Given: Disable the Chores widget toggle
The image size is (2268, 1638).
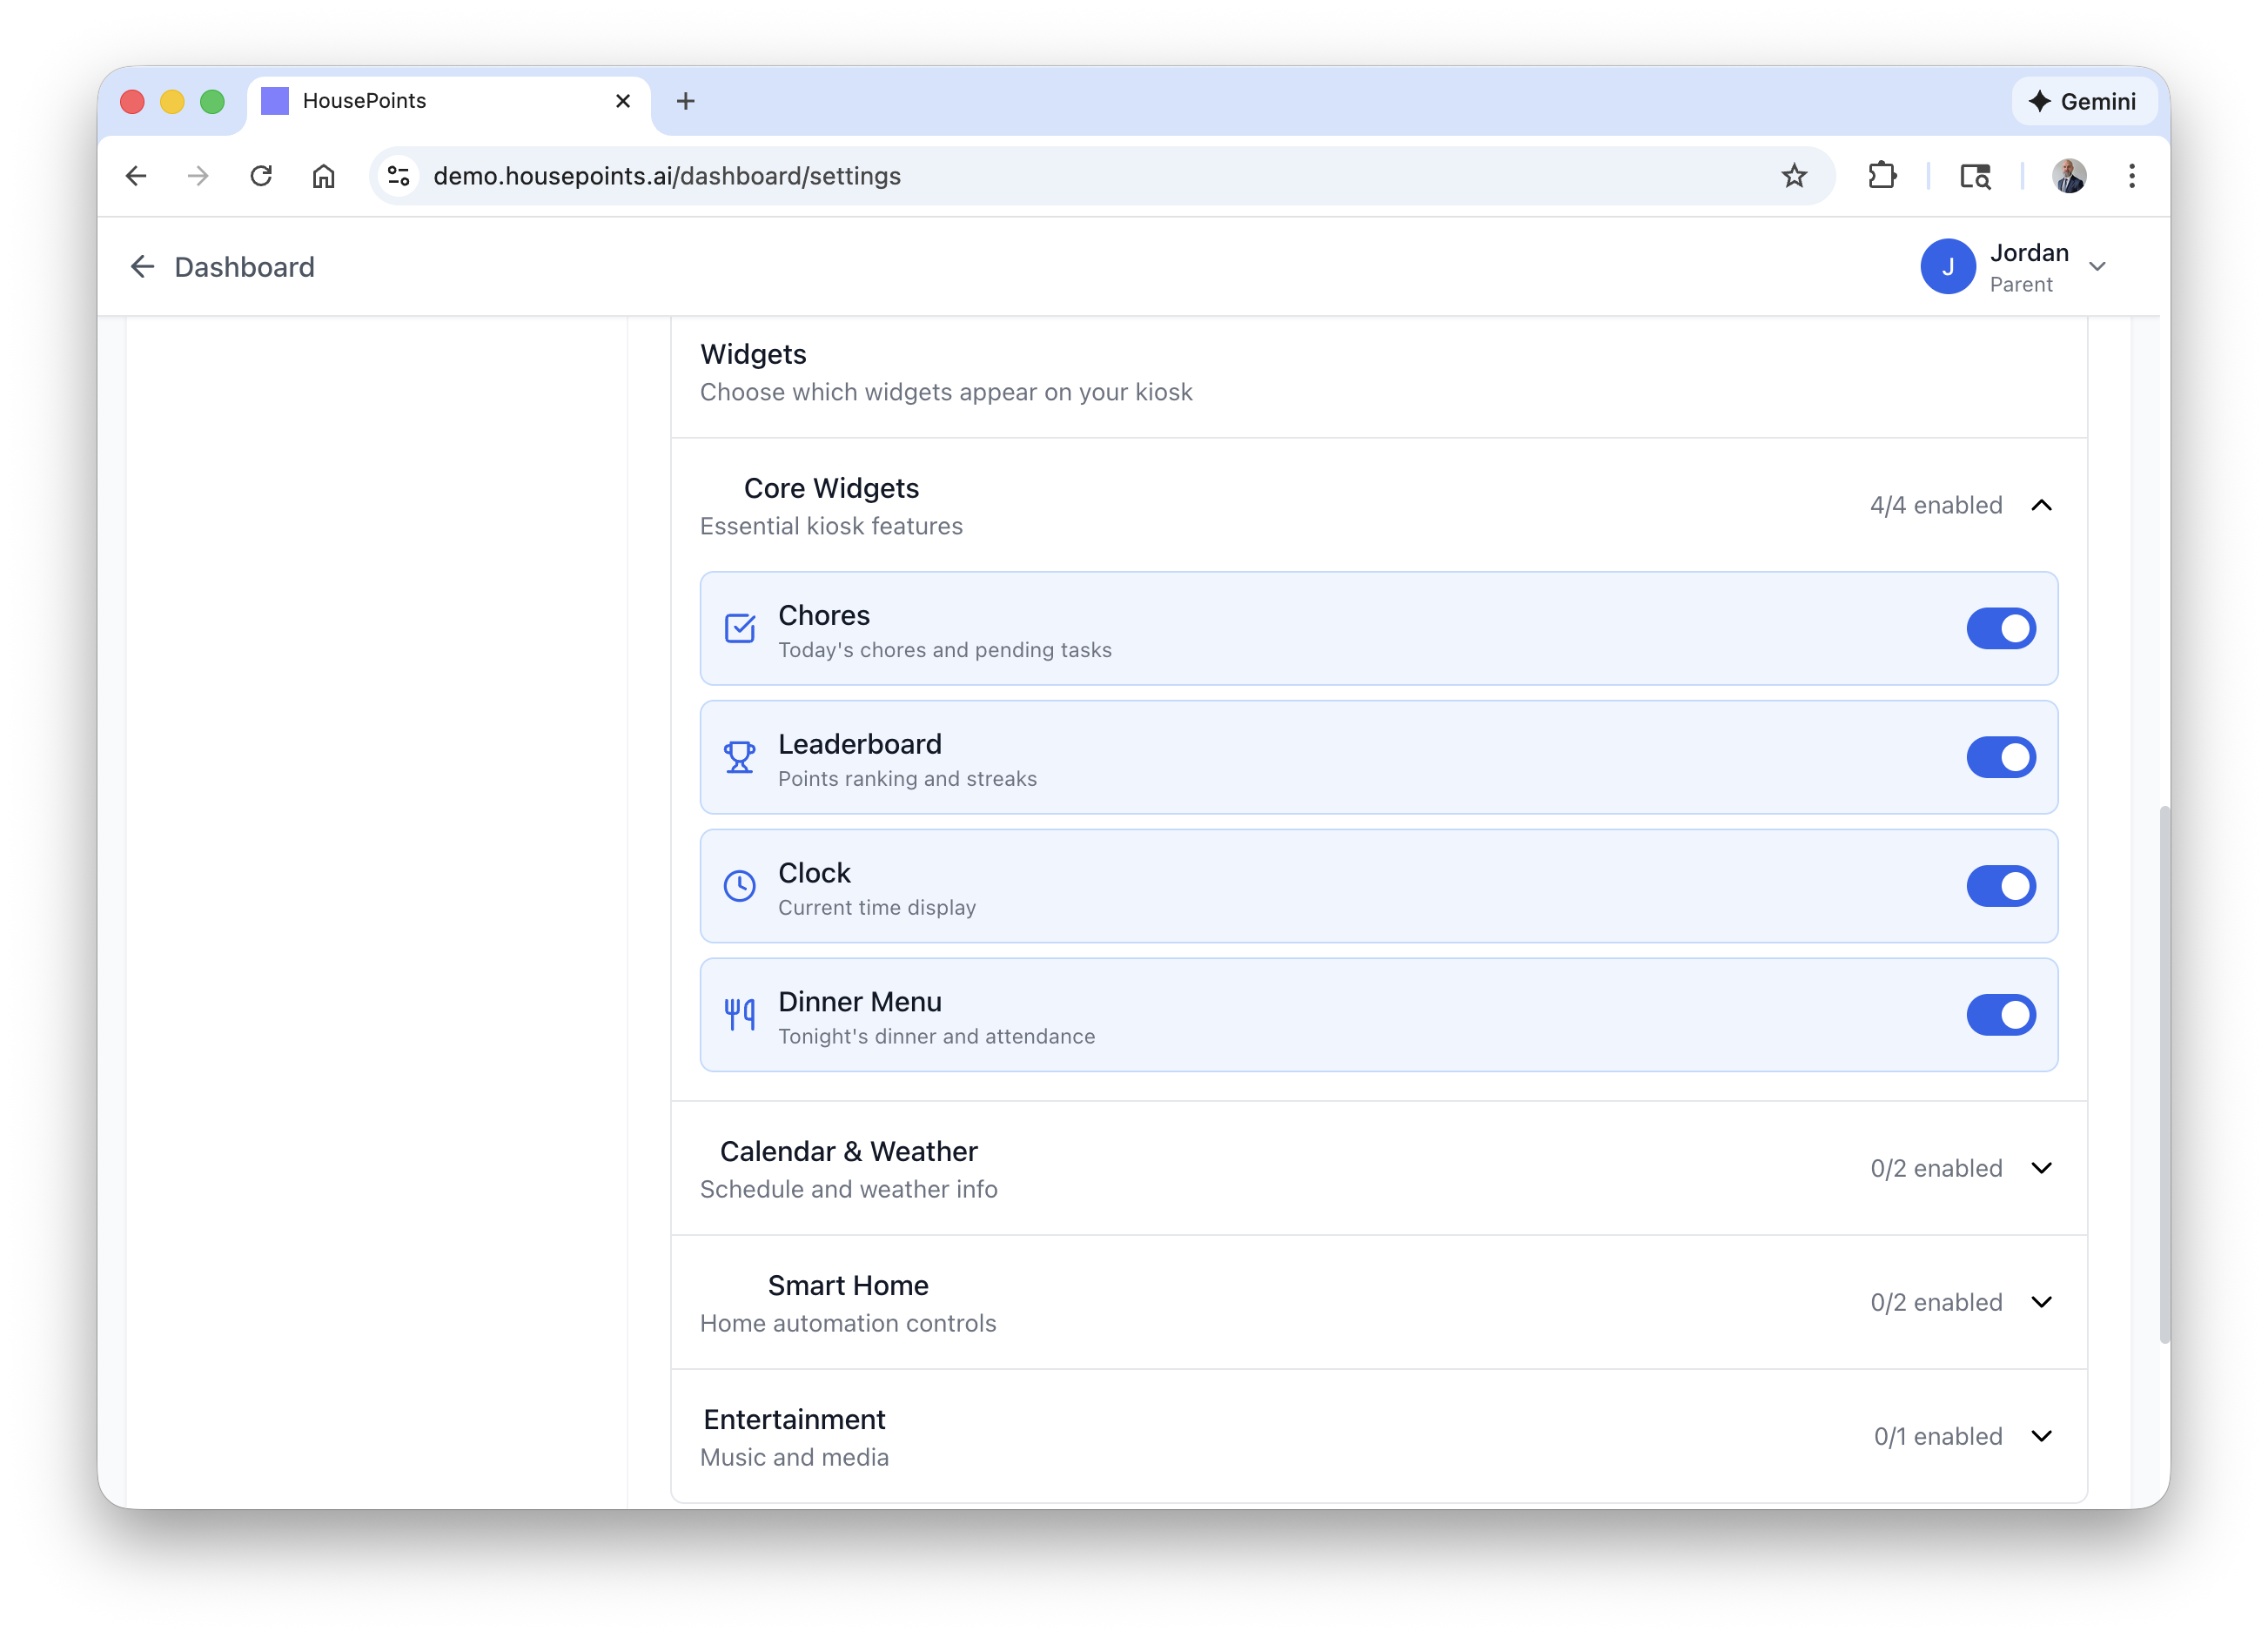Looking at the screenshot, I should tap(2001, 628).
